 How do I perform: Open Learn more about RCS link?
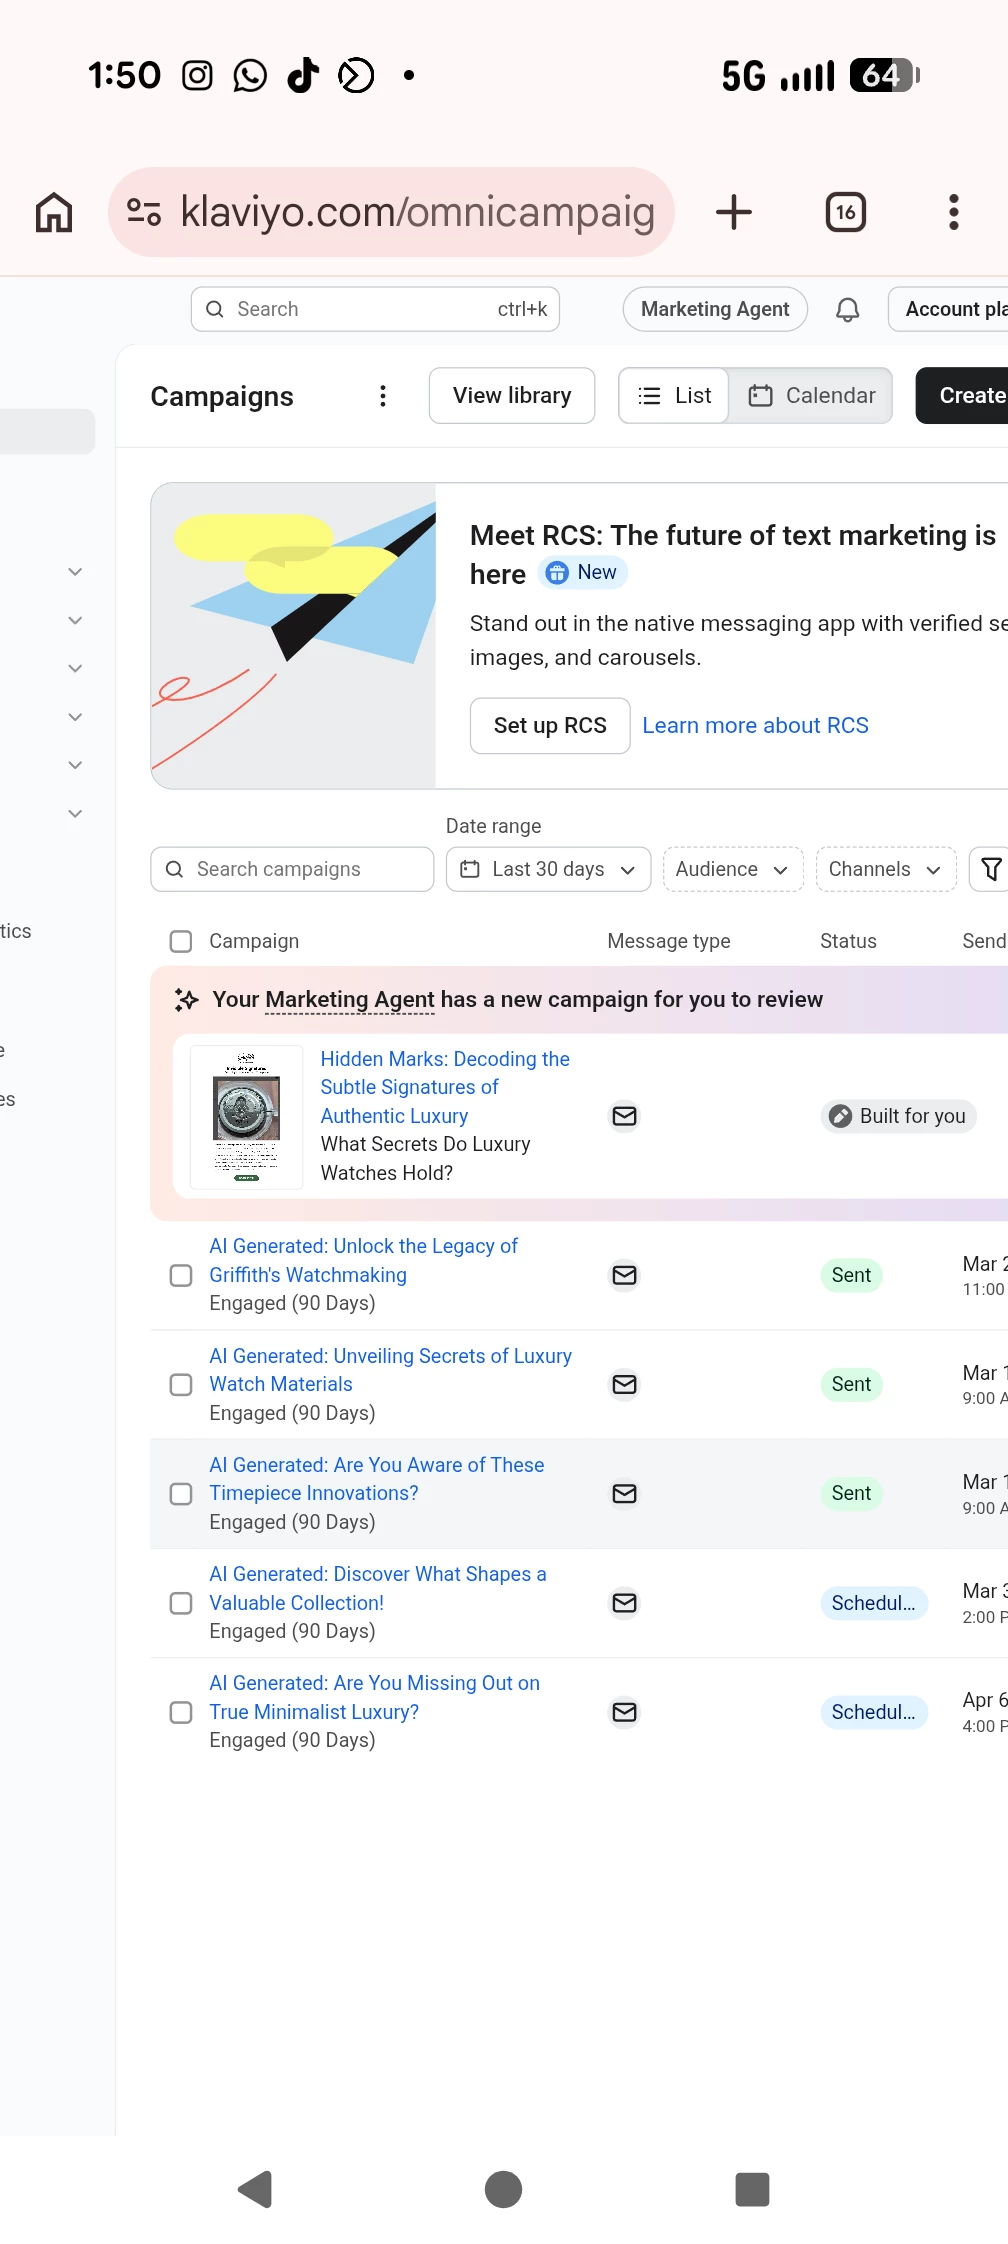(755, 726)
